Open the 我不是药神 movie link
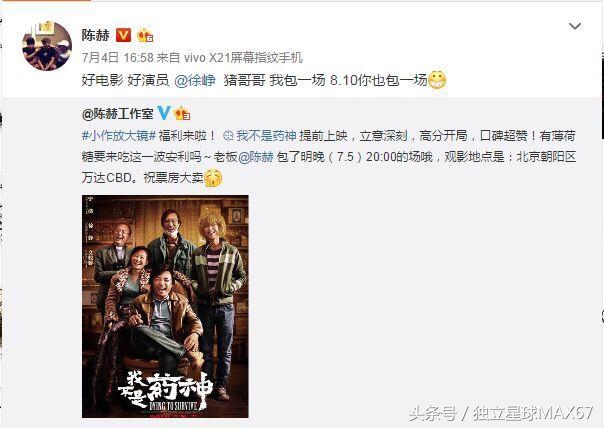This screenshot has width=604, height=428. point(266,136)
